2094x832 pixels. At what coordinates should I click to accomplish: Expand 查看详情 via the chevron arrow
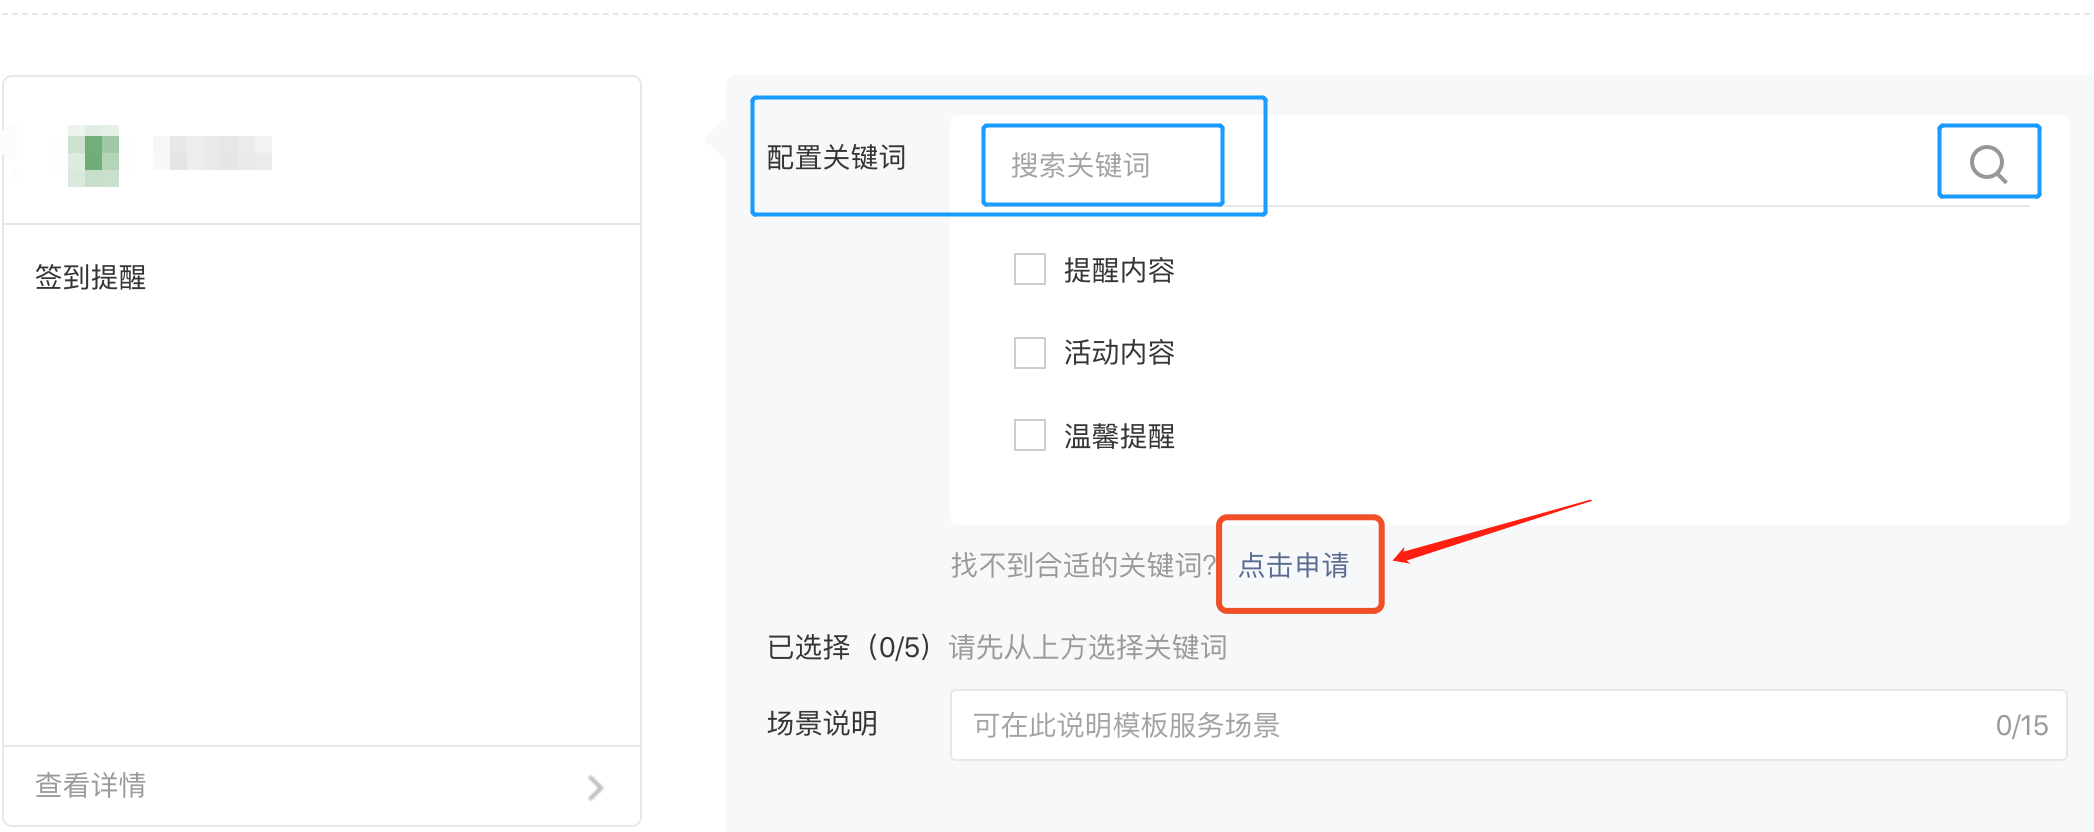click(x=596, y=787)
